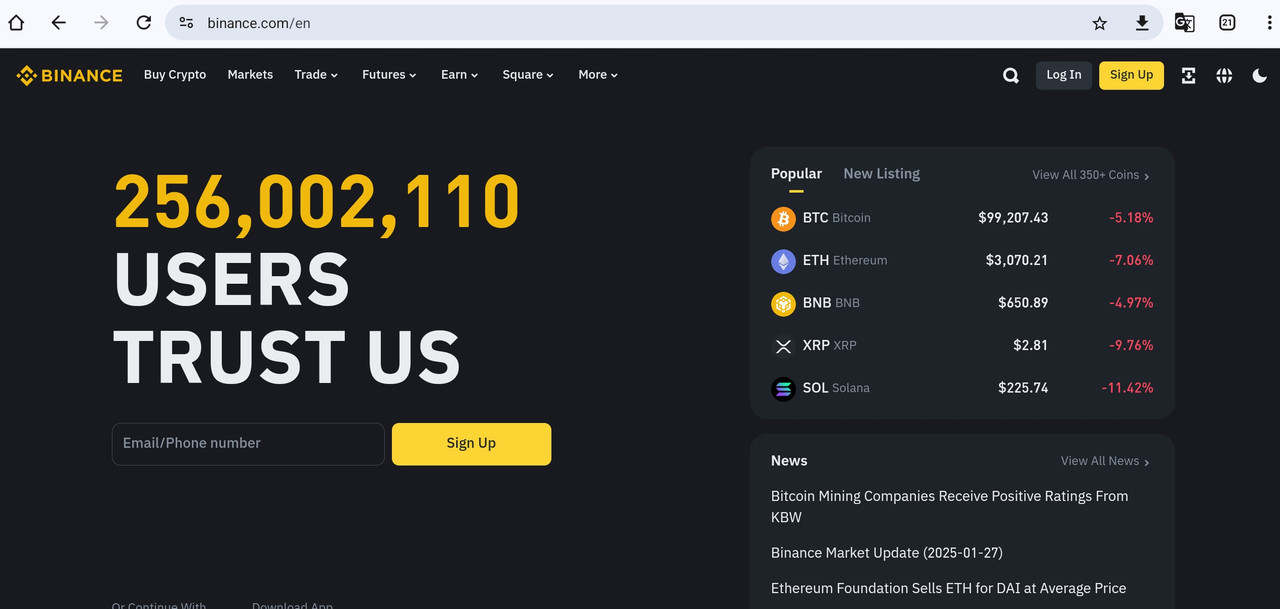The width and height of the screenshot is (1280, 609).
Task: Open View All 350+ Coins link
Action: [1091, 175]
